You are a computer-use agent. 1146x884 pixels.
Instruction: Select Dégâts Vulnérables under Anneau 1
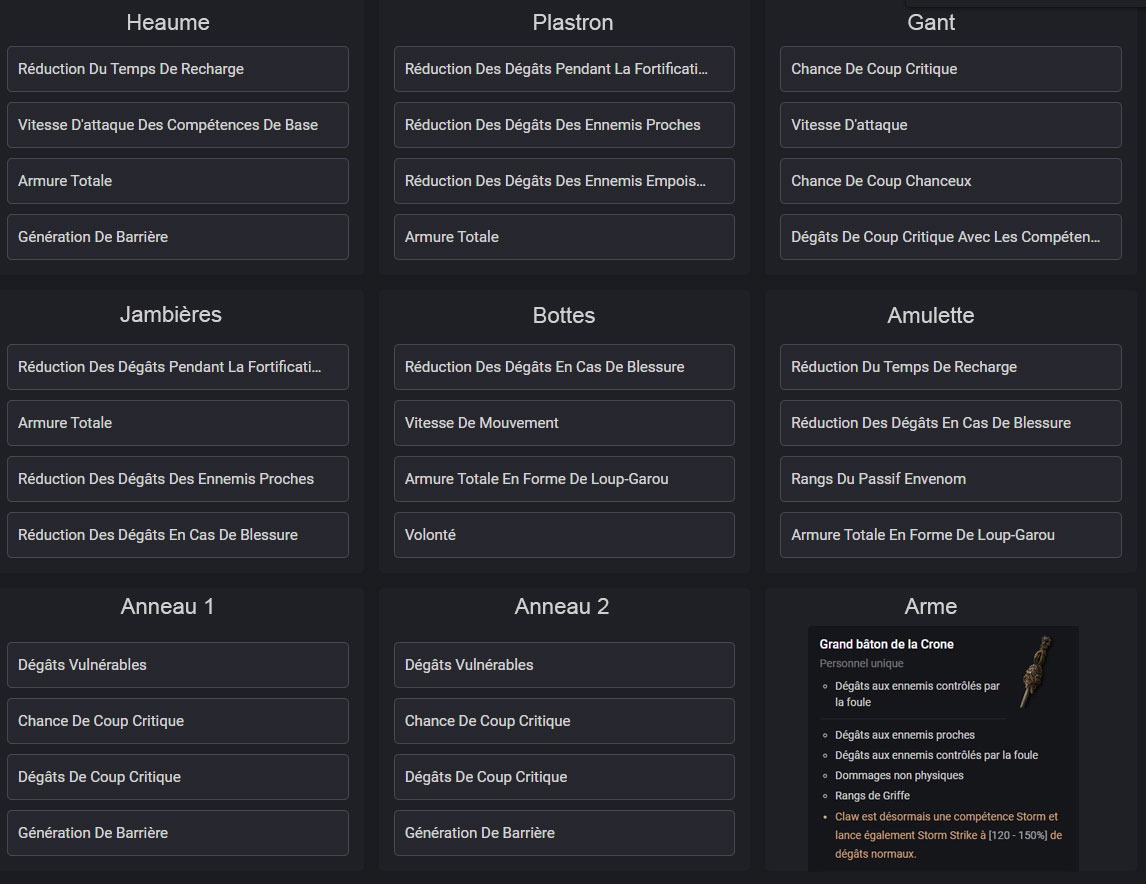178,665
